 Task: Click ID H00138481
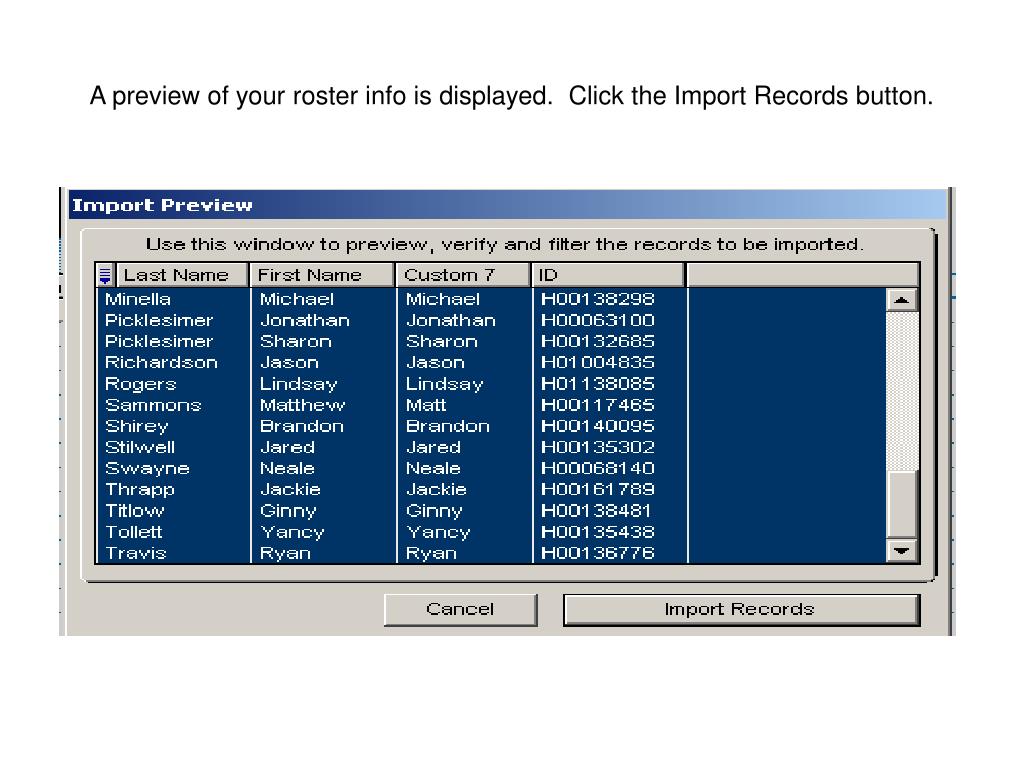(596, 511)
